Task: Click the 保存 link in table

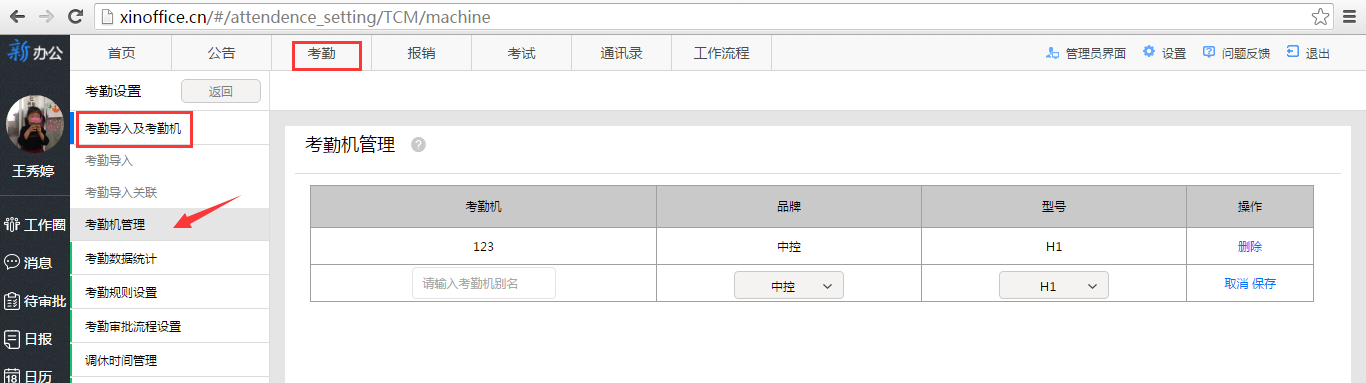Action: (1264, 284)
